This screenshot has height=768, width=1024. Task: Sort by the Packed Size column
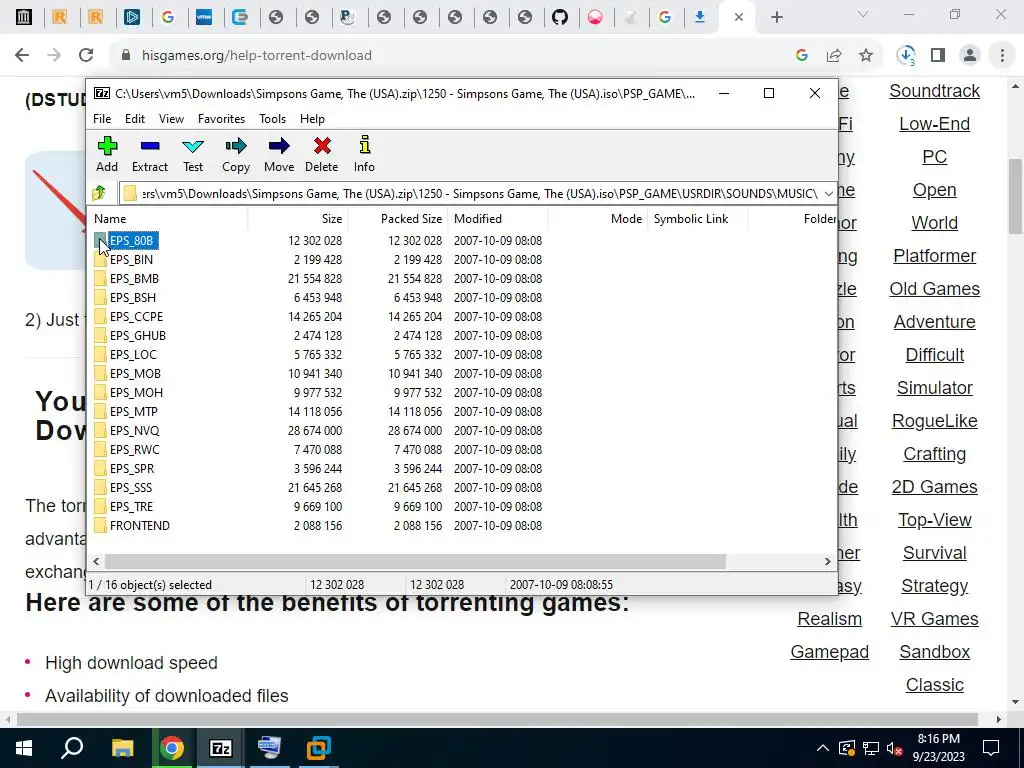pyautogui.click(x=398, y=219)
